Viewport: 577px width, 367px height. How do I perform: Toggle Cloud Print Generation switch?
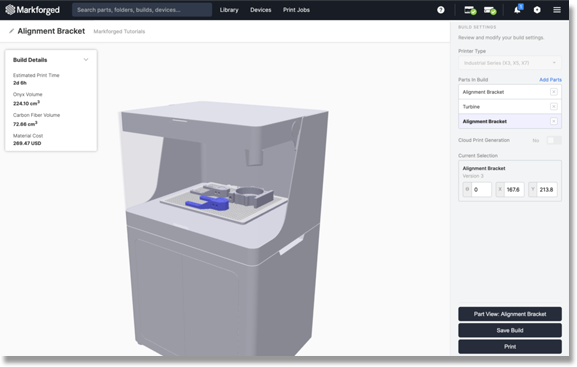(x=553, y=140)
